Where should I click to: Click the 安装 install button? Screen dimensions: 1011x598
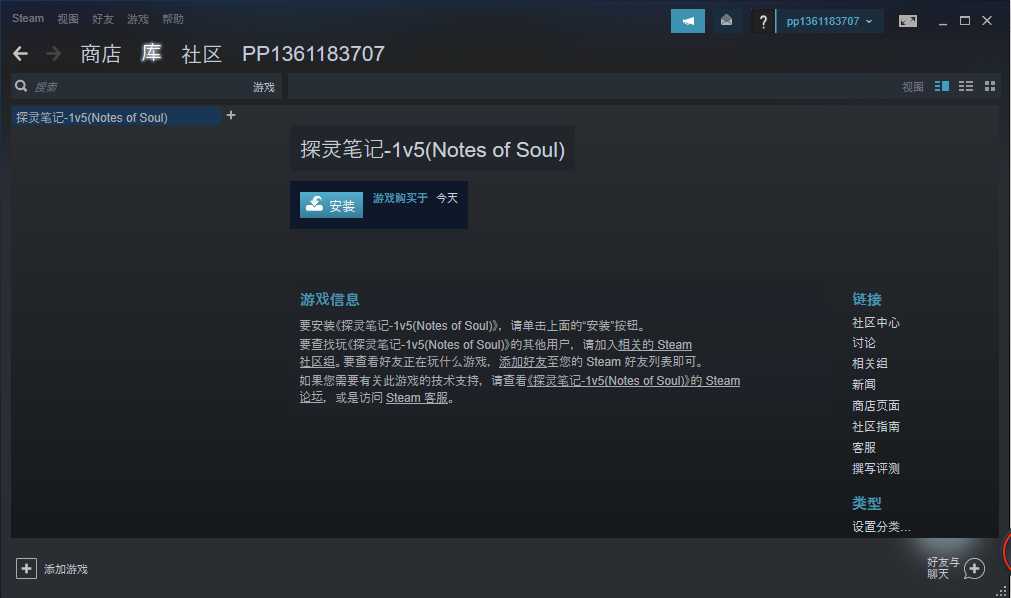[331, 205]
